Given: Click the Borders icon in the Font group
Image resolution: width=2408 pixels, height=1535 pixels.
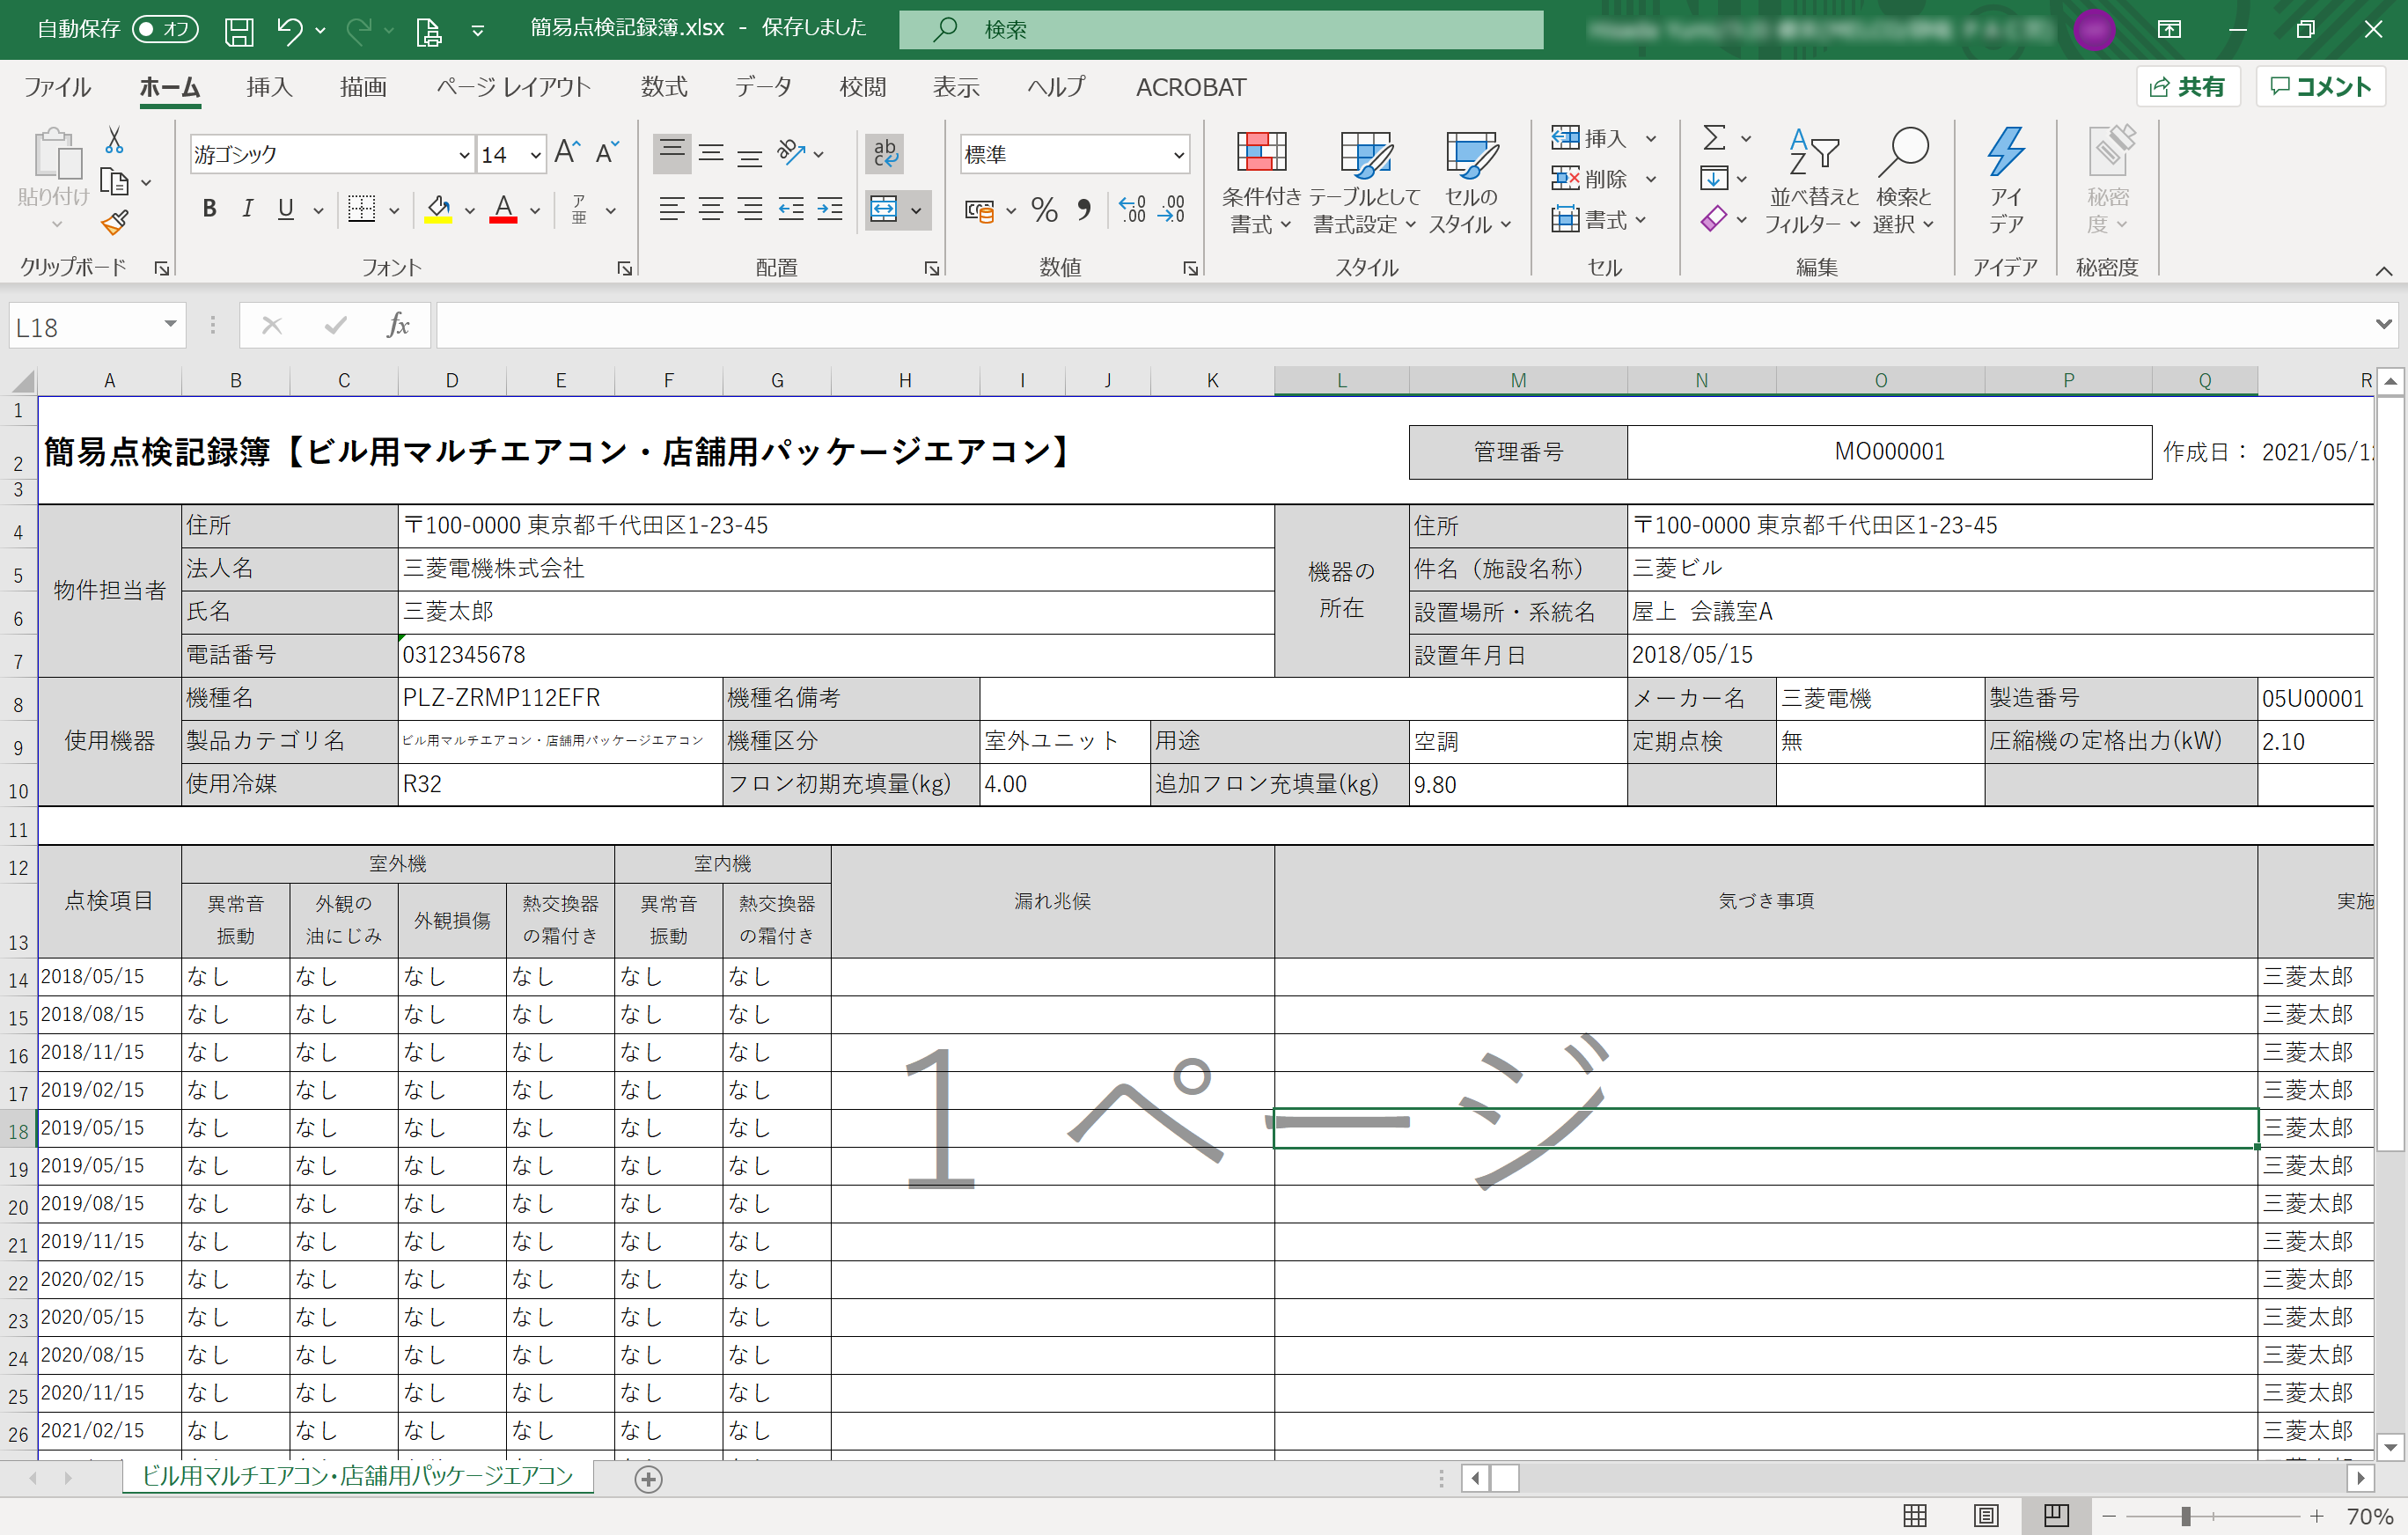Looking at the screenshot, I should tap(361, 209).
